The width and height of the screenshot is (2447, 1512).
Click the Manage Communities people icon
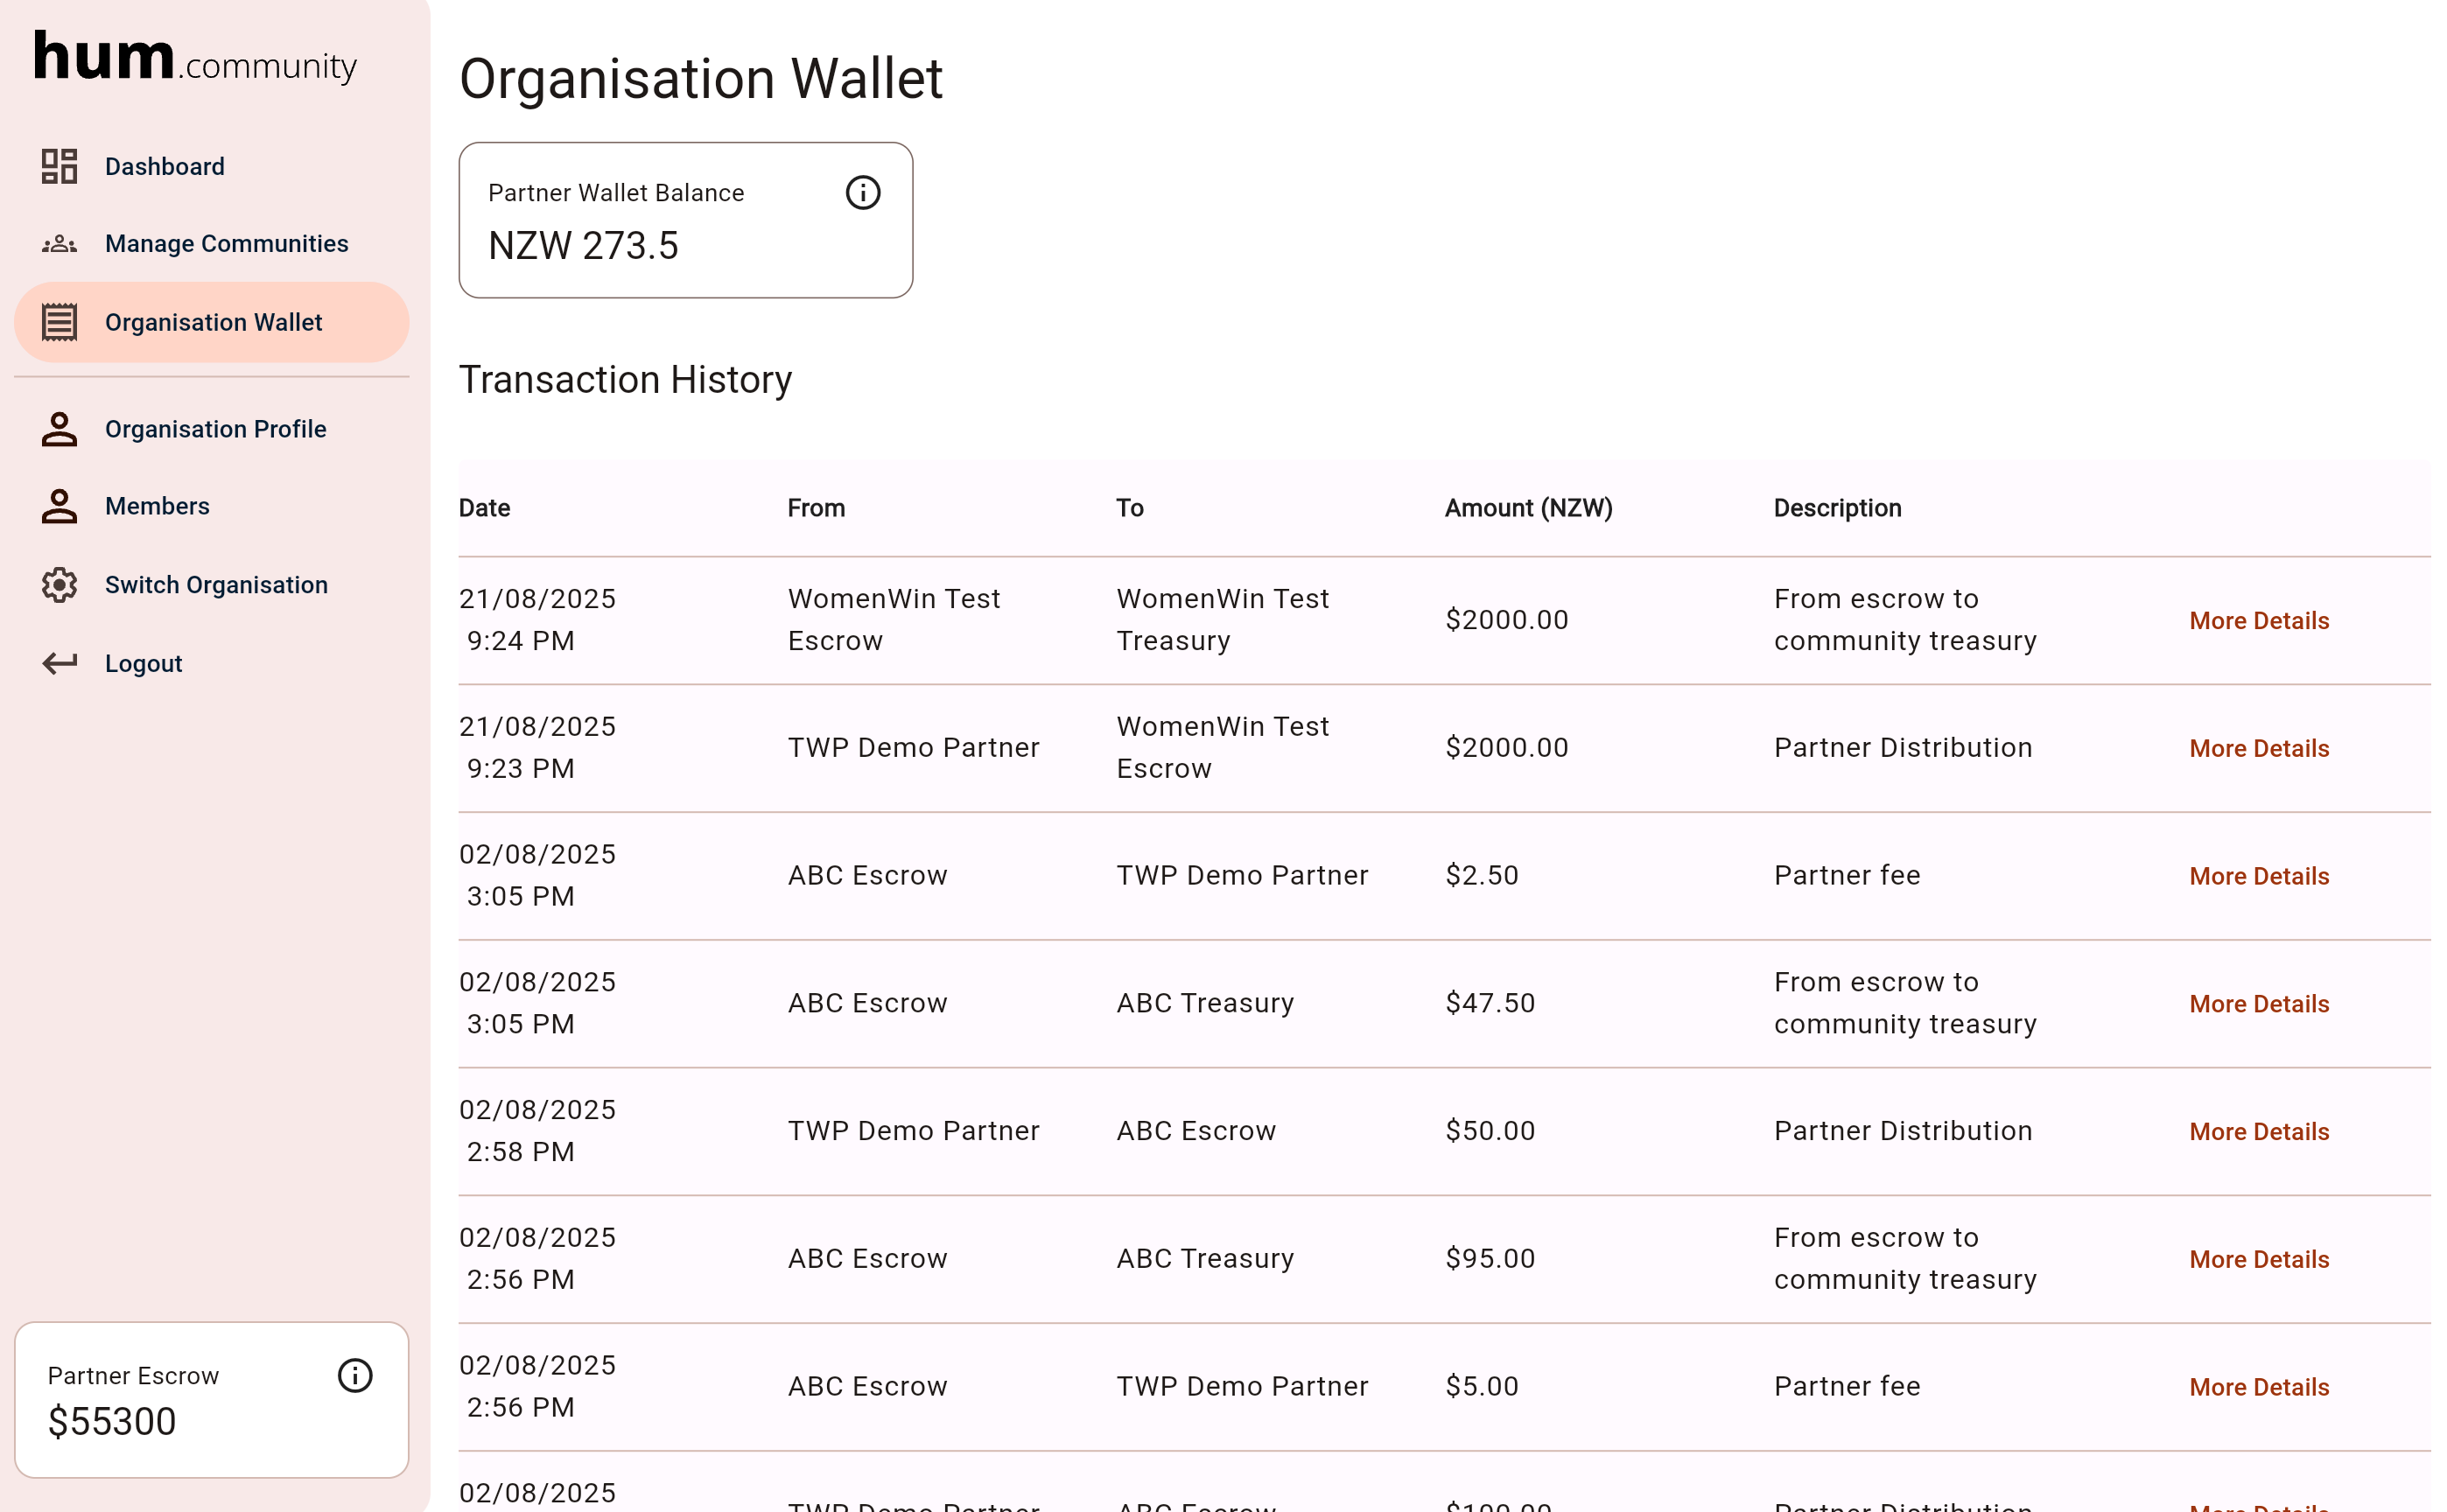click(x=59, y=244)
